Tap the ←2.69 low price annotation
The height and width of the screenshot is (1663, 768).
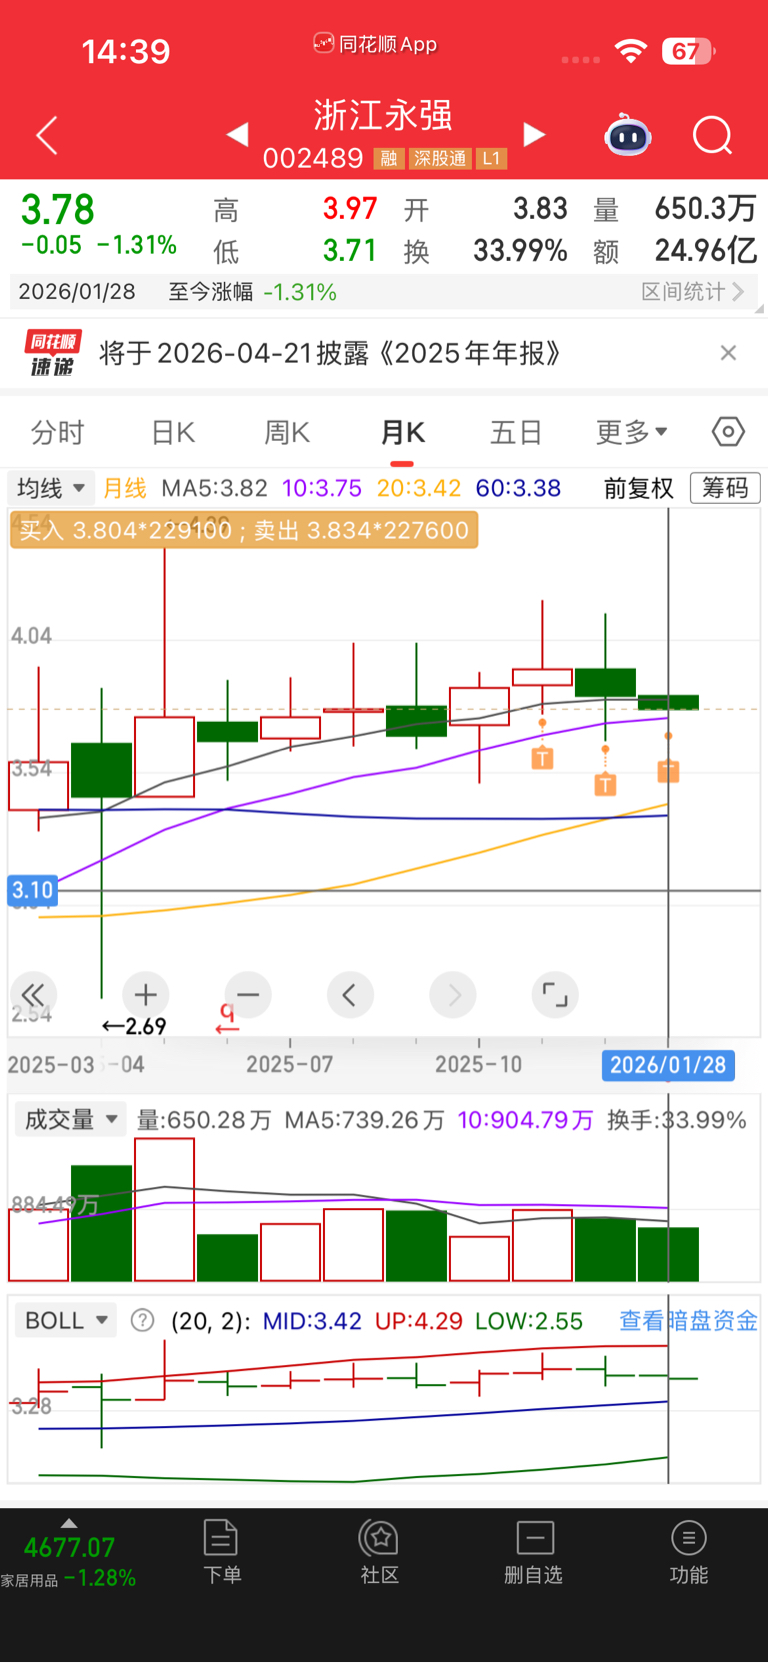pos(134,1026)
